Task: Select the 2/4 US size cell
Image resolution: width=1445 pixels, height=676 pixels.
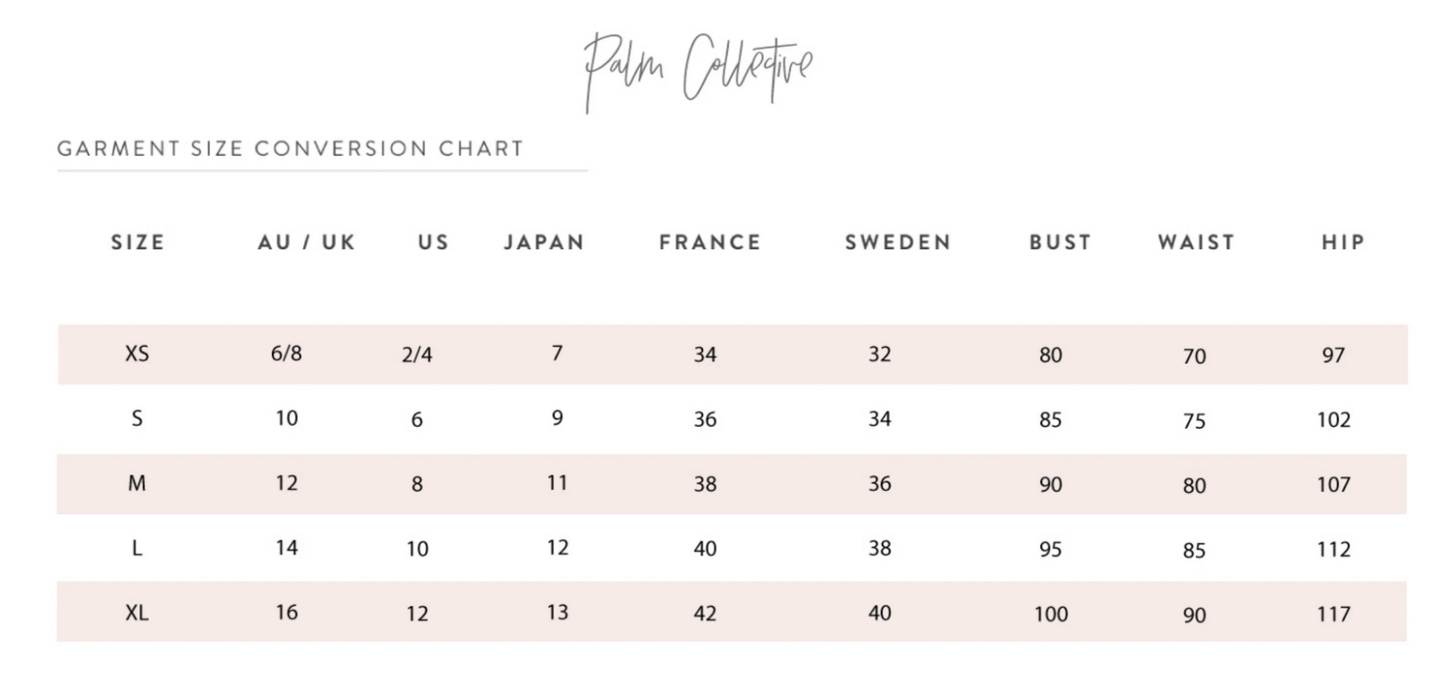Action: 416,356
